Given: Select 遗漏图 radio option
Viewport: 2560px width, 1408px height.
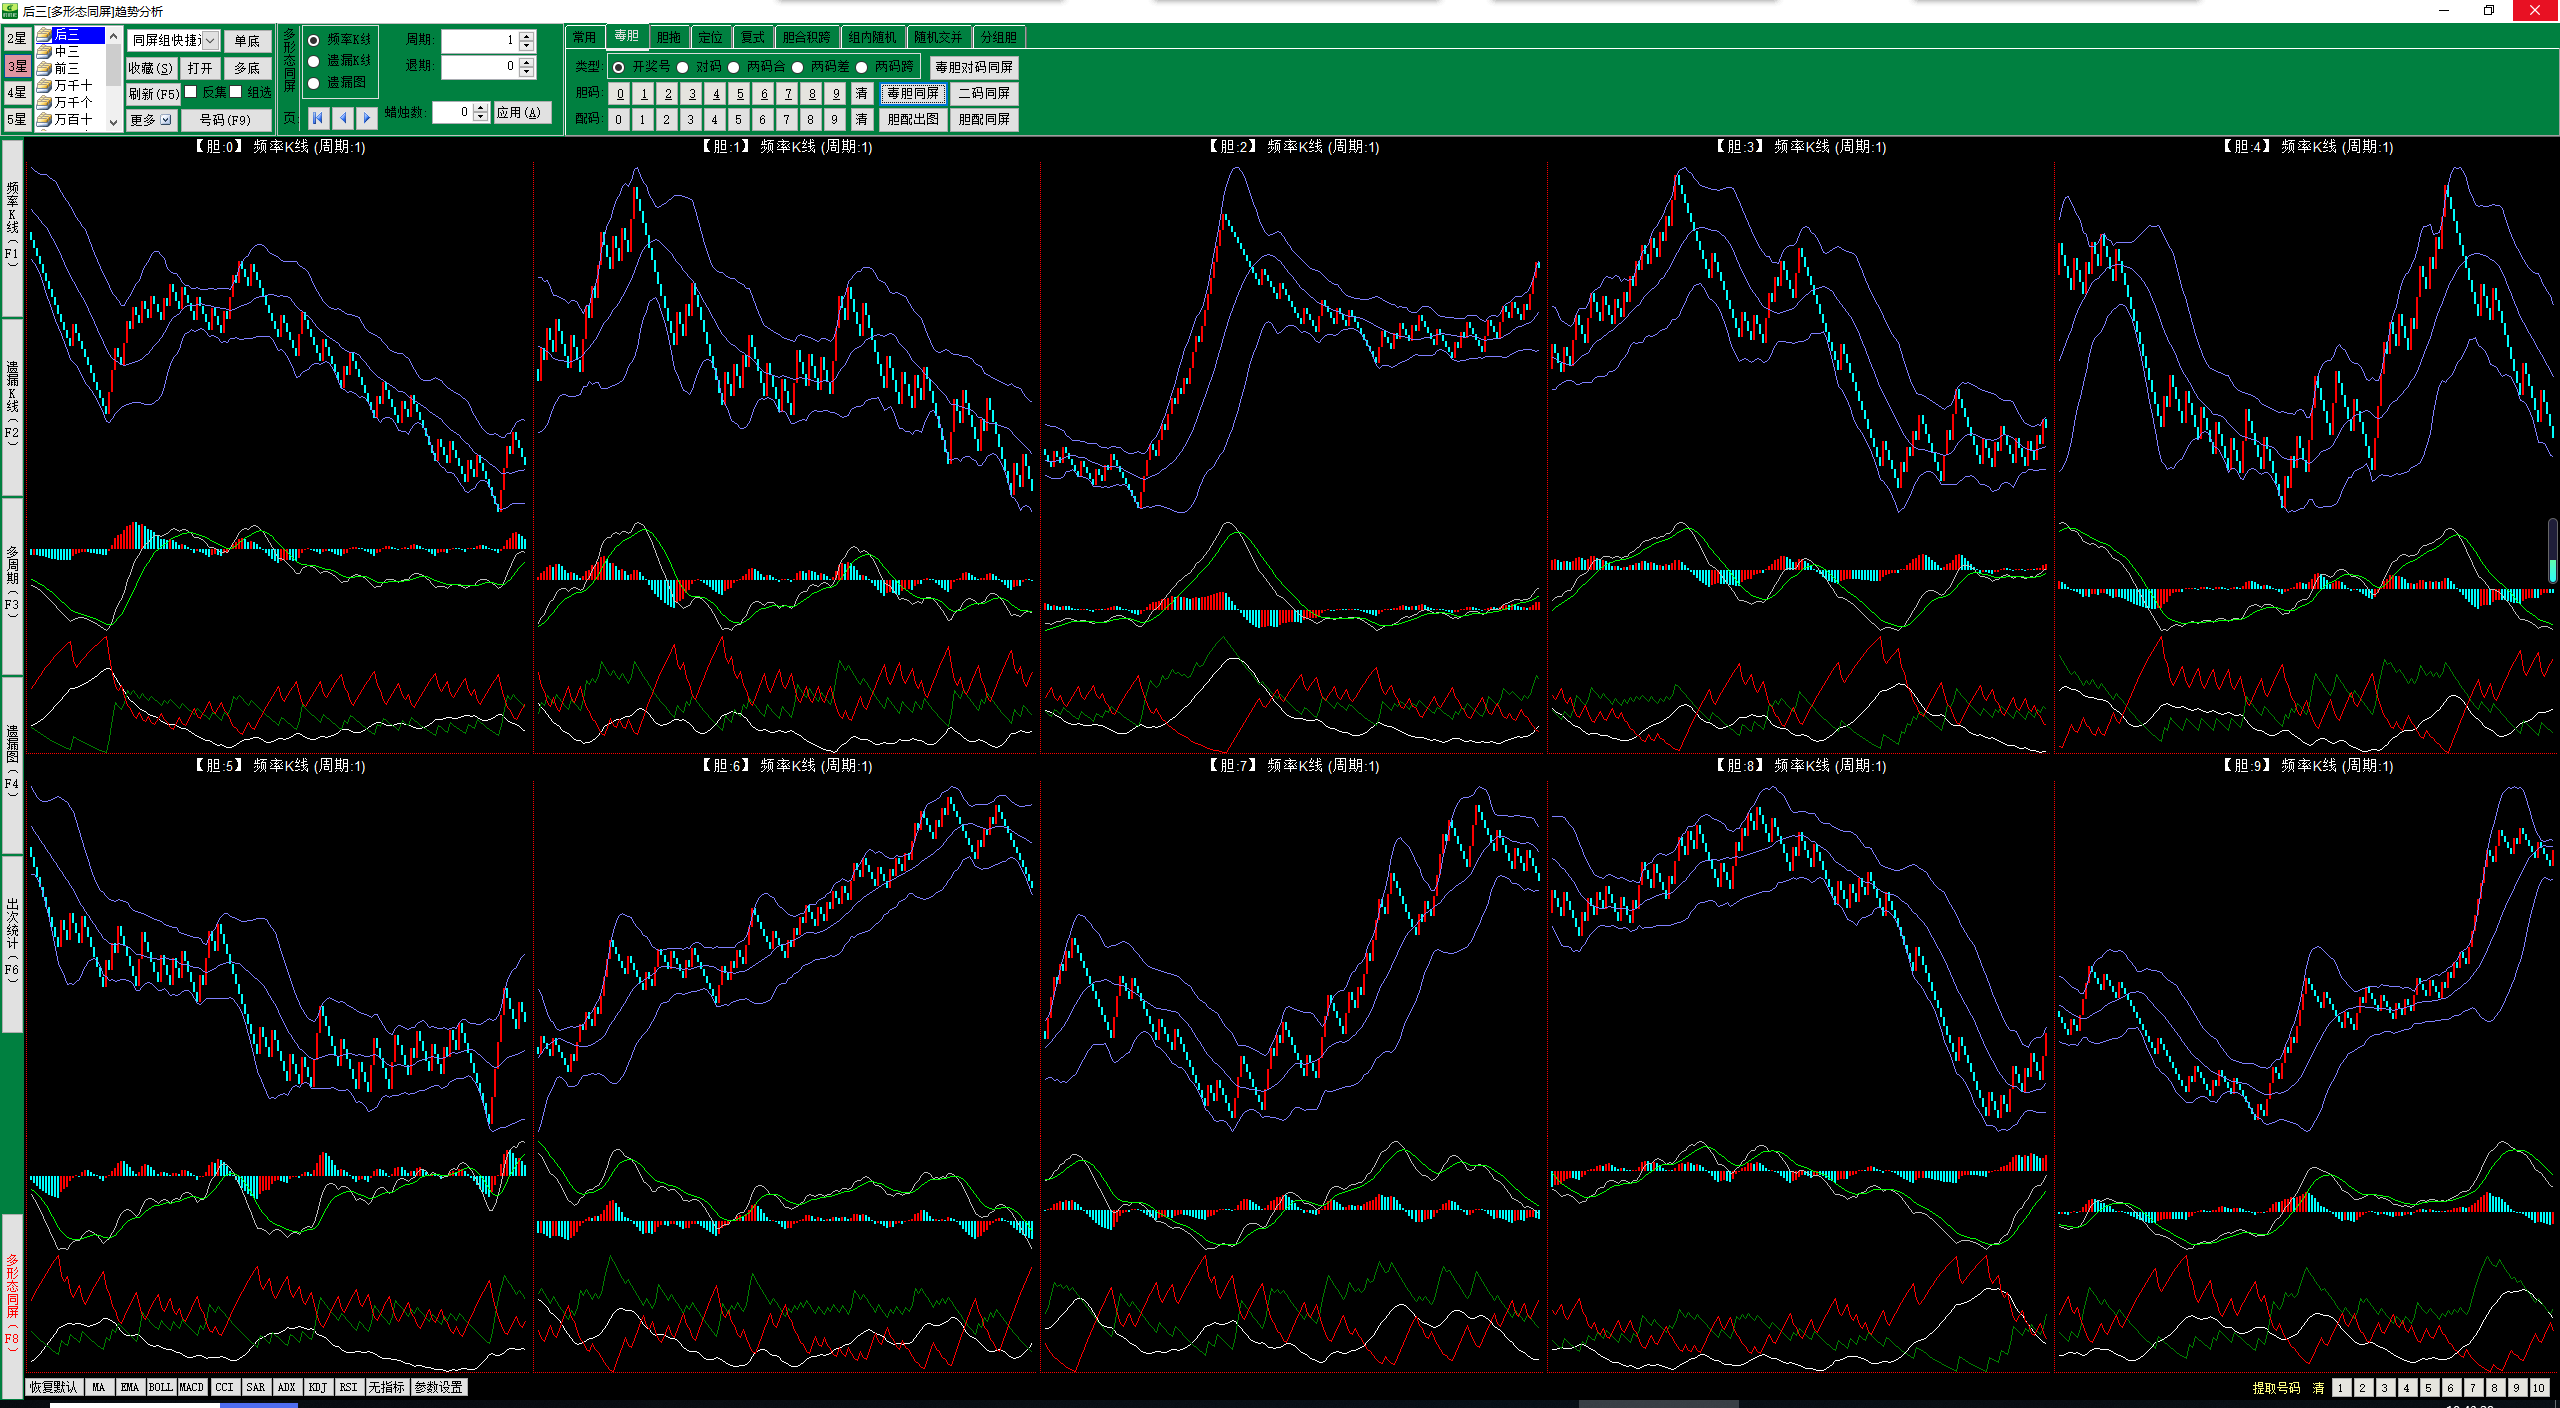Looking at the screenshot, I should point(314,83).
